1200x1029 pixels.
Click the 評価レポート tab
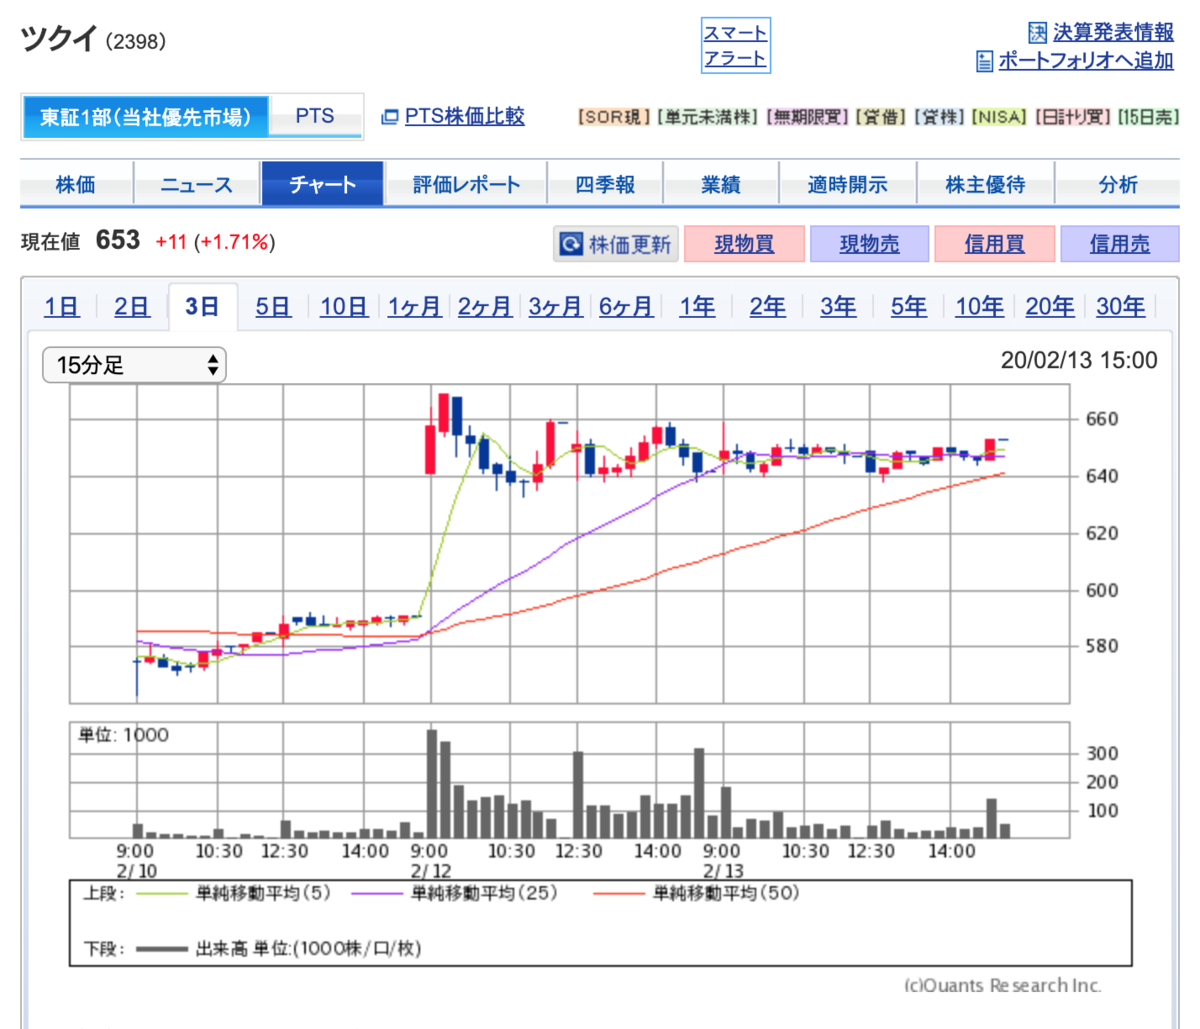[x=466, y=185]
